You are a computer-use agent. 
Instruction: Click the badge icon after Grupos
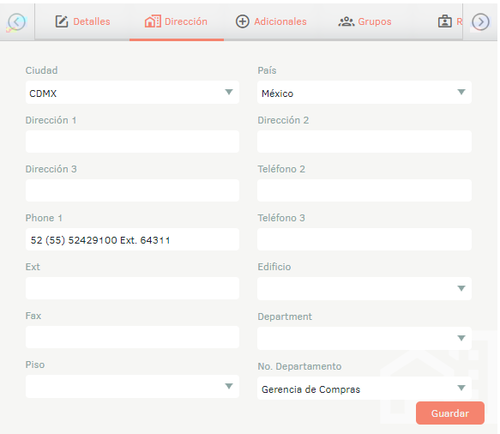(x=445, y=22)
